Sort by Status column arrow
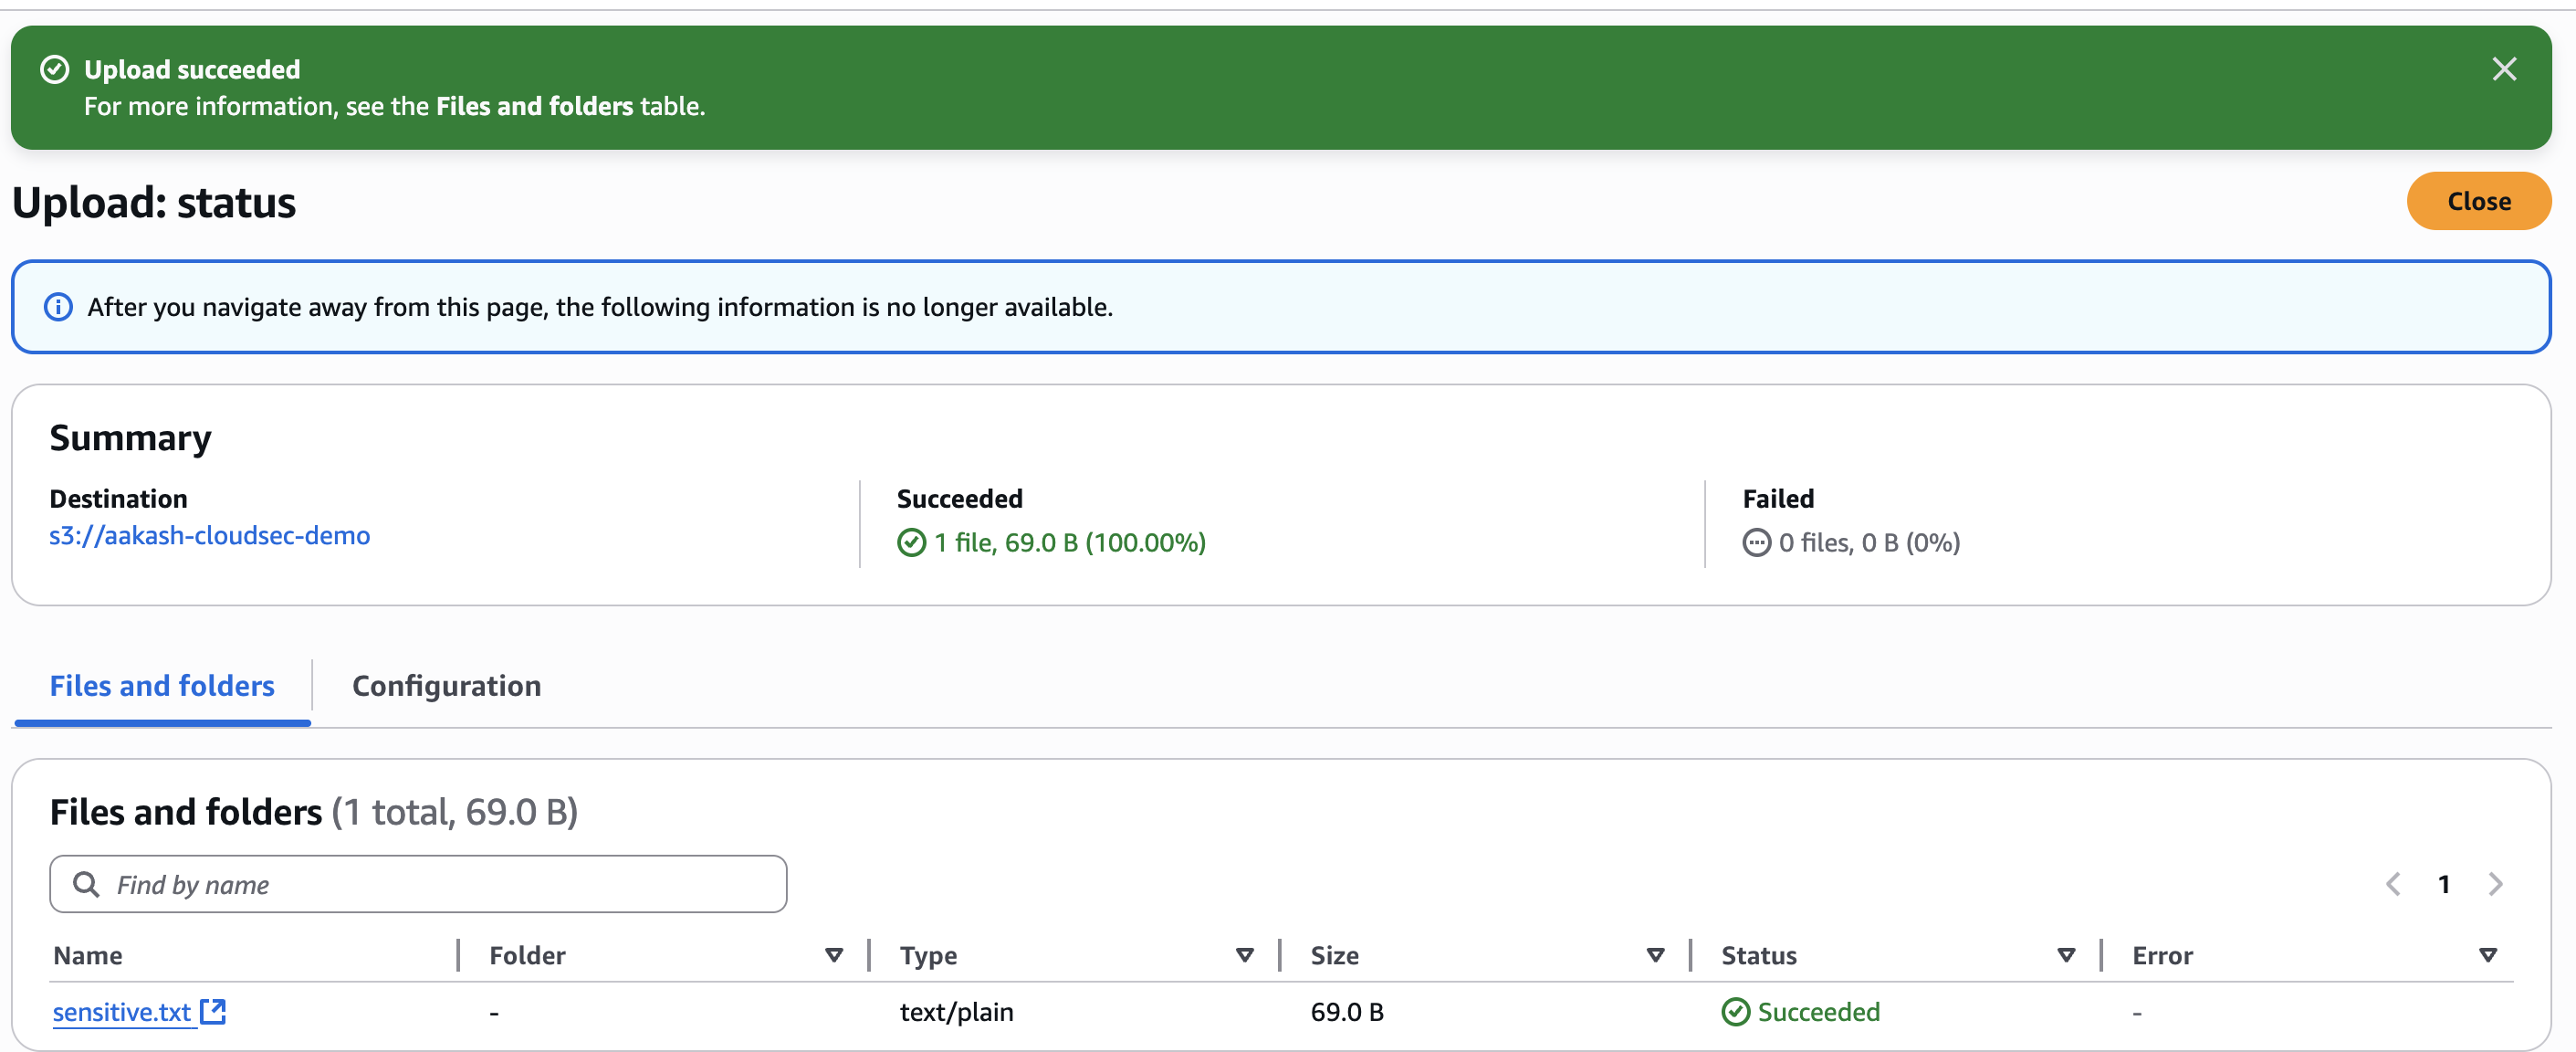 [x=2066, y=955]
